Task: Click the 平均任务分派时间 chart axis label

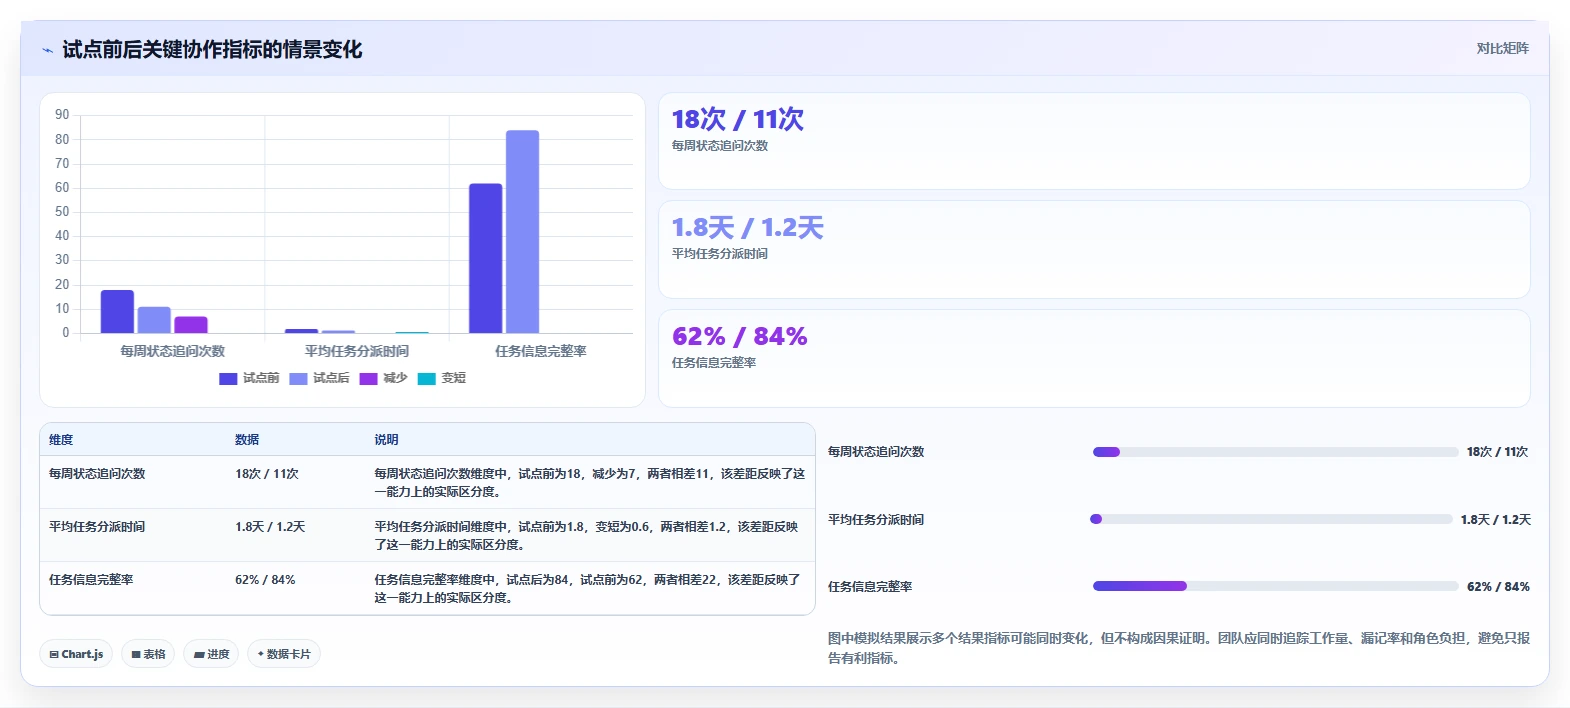Action: pyautogui.click(x=357, y=351)
